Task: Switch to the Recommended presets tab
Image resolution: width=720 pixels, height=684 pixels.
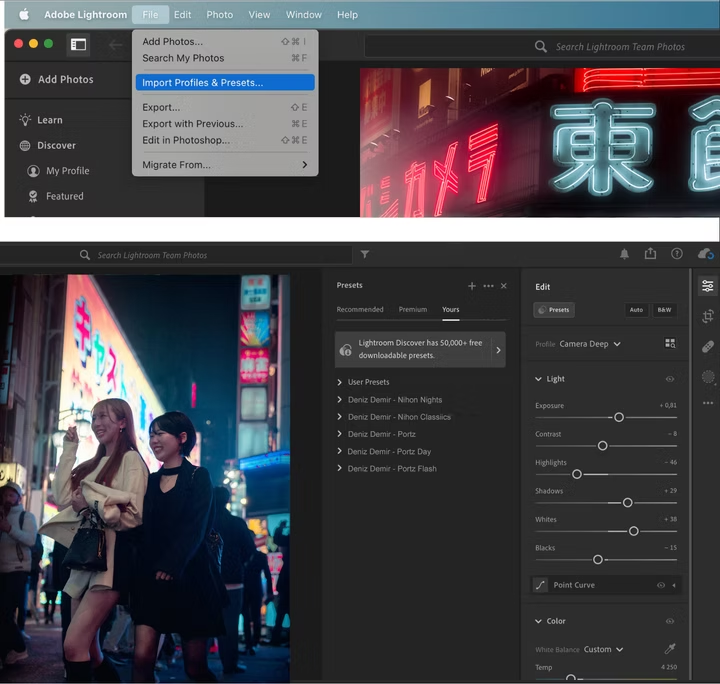Action: point(360,309)
